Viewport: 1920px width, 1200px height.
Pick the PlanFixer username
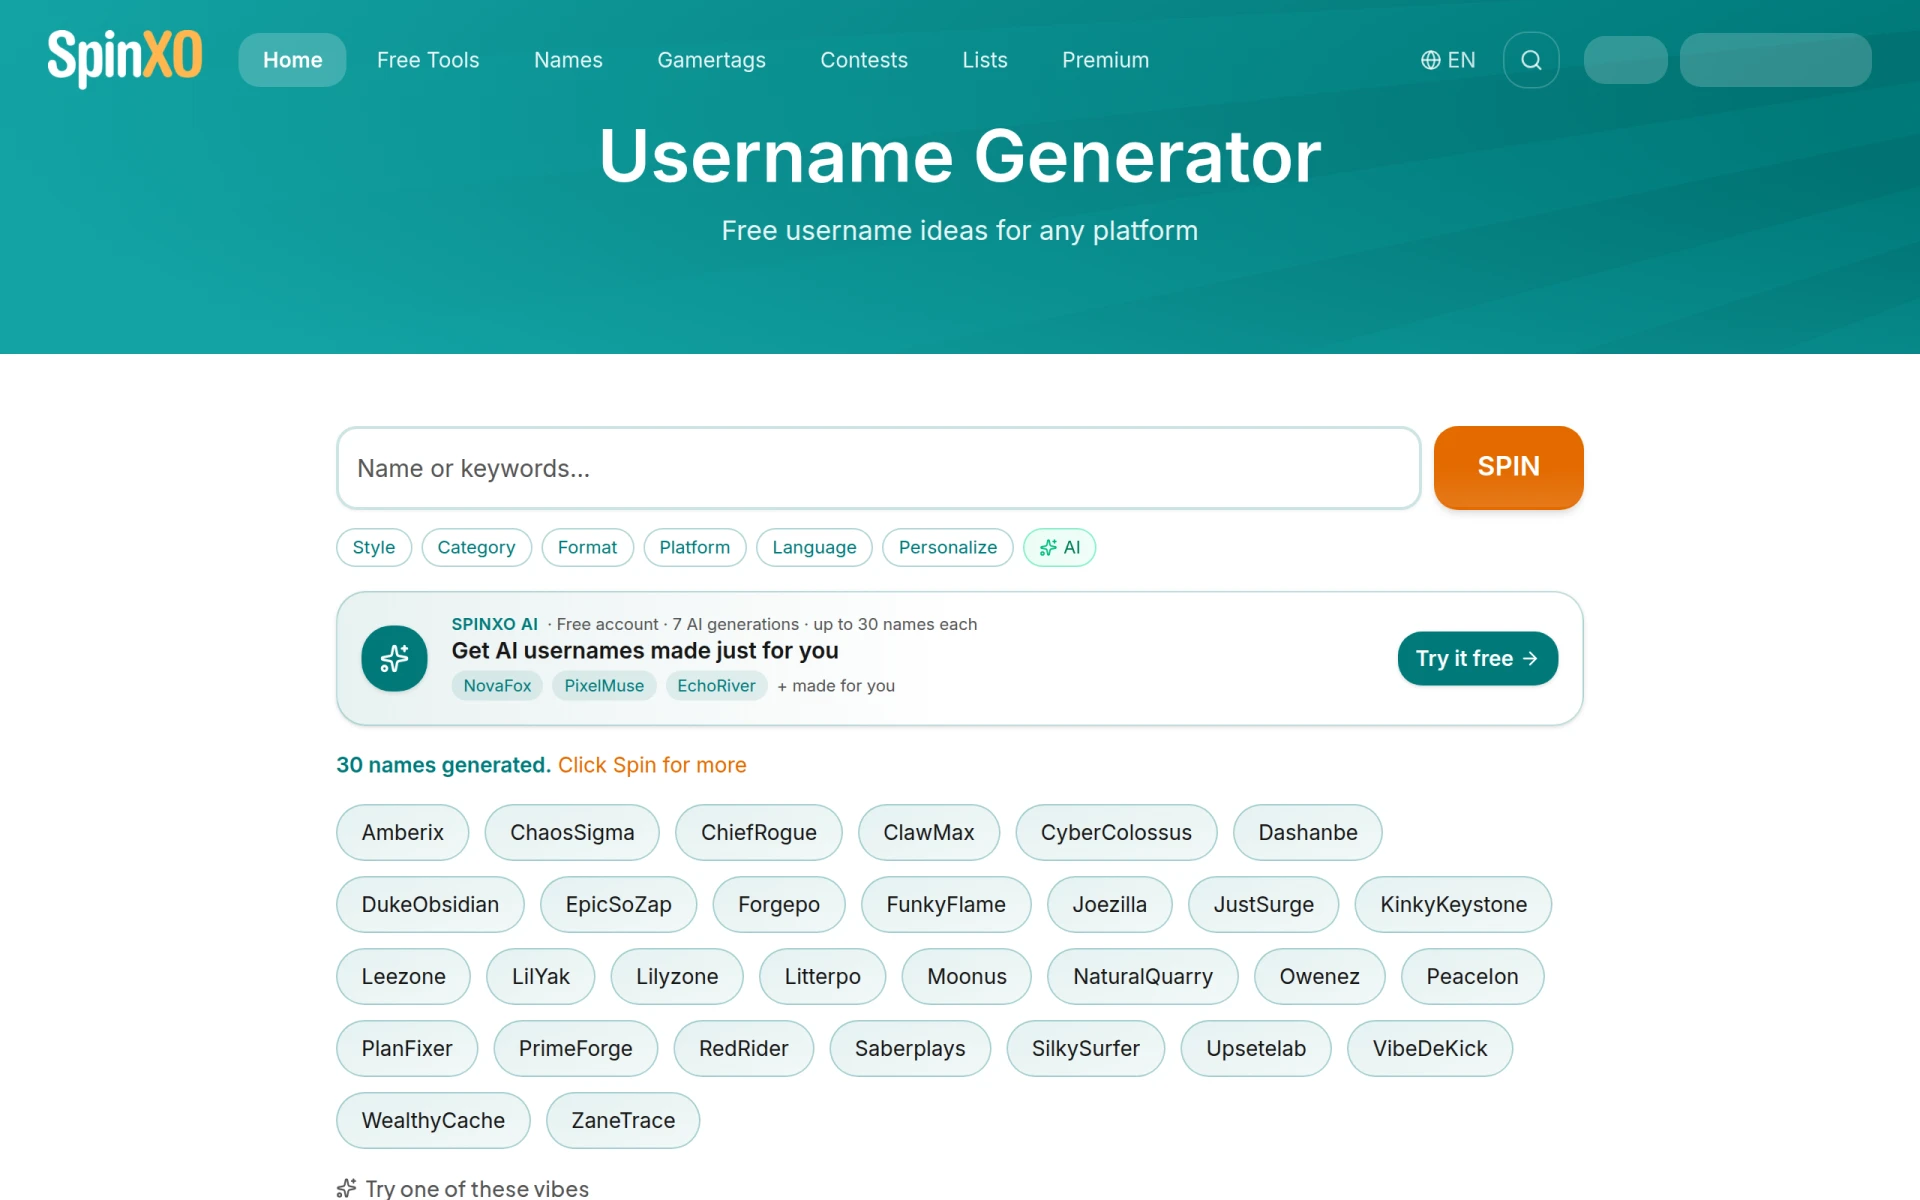pos(406,1048)
